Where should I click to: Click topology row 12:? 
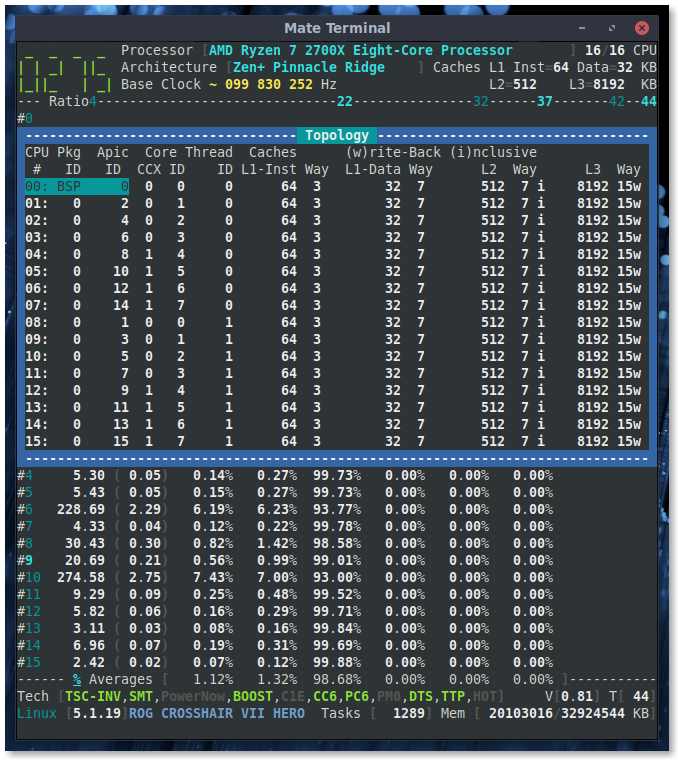(333, 390)
